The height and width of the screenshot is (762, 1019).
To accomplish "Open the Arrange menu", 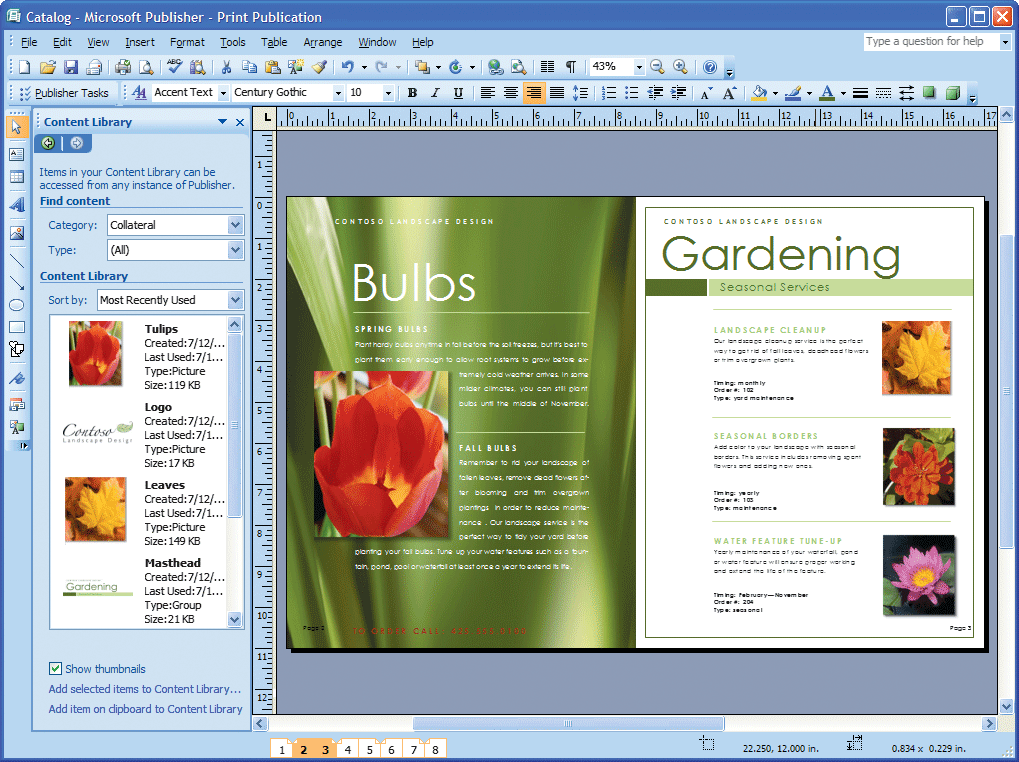I will tap(322, 42).
